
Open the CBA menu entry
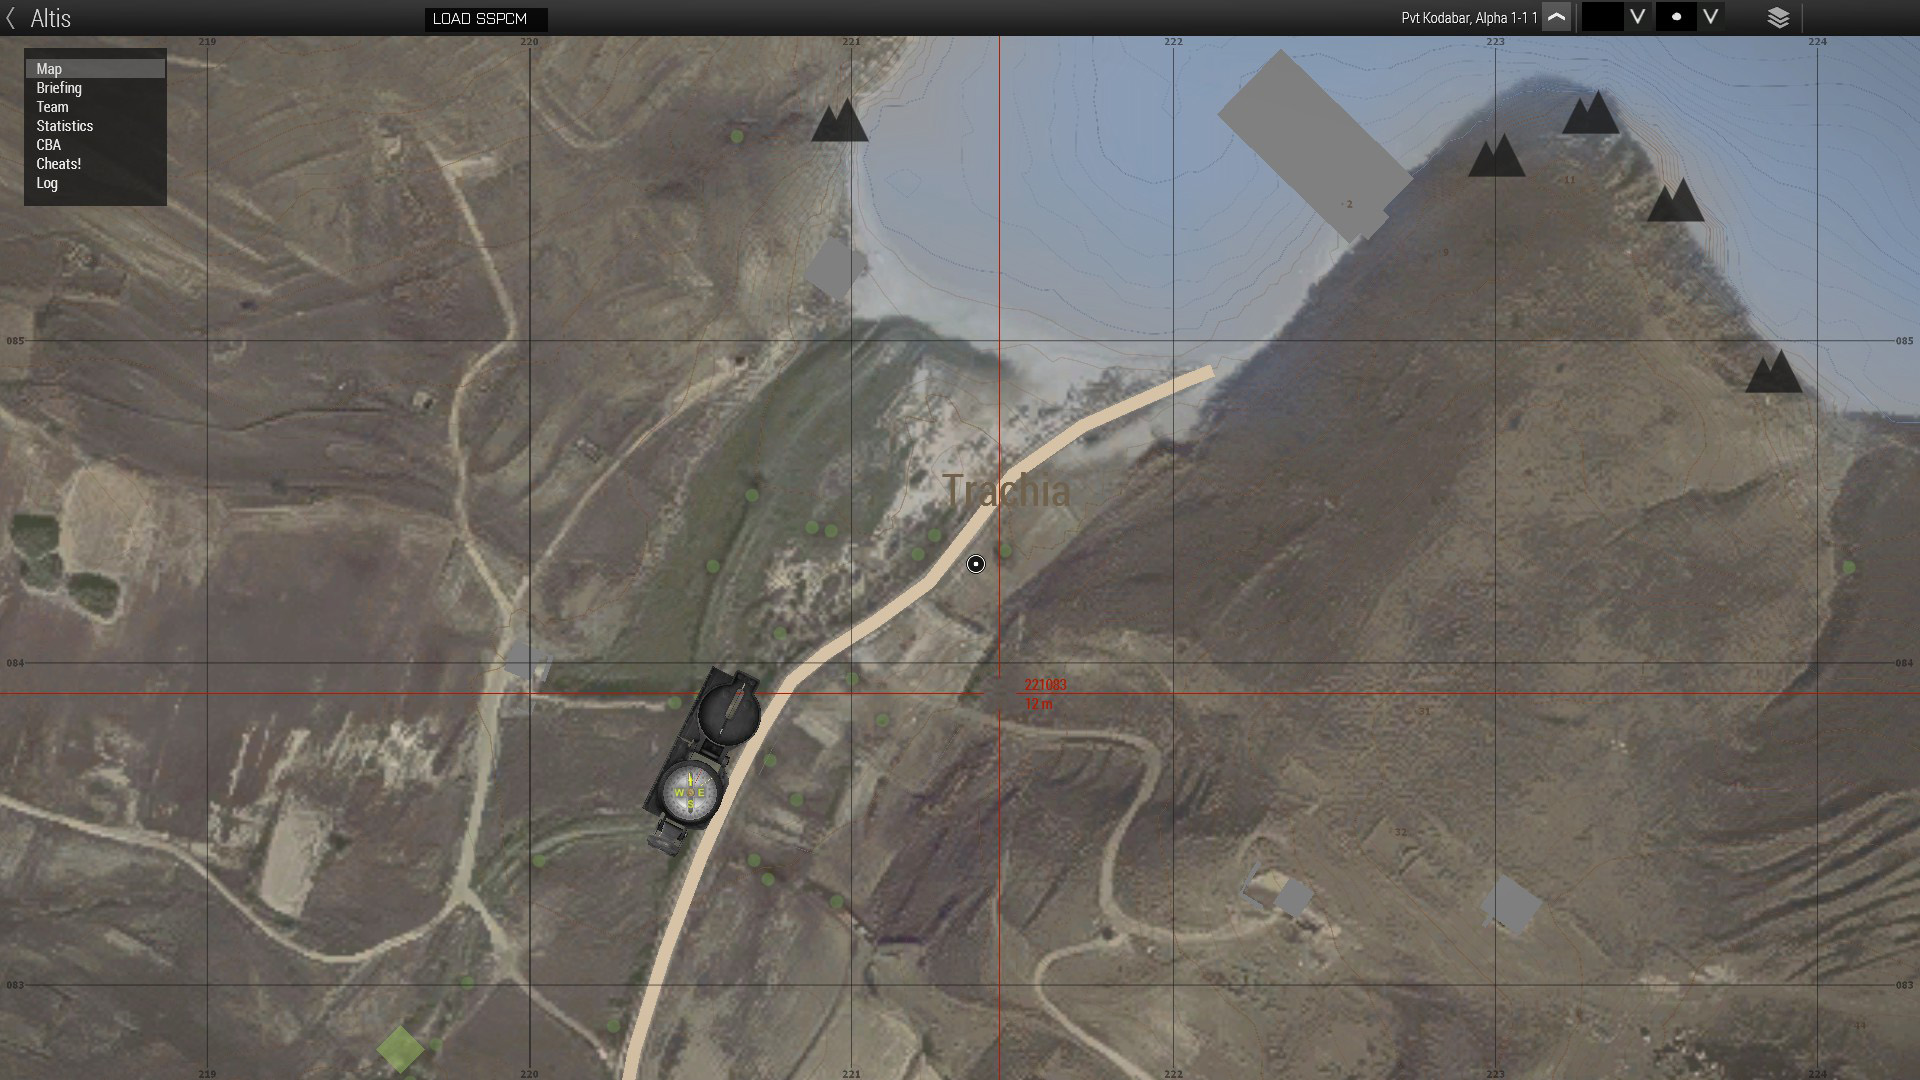(48, 145)
